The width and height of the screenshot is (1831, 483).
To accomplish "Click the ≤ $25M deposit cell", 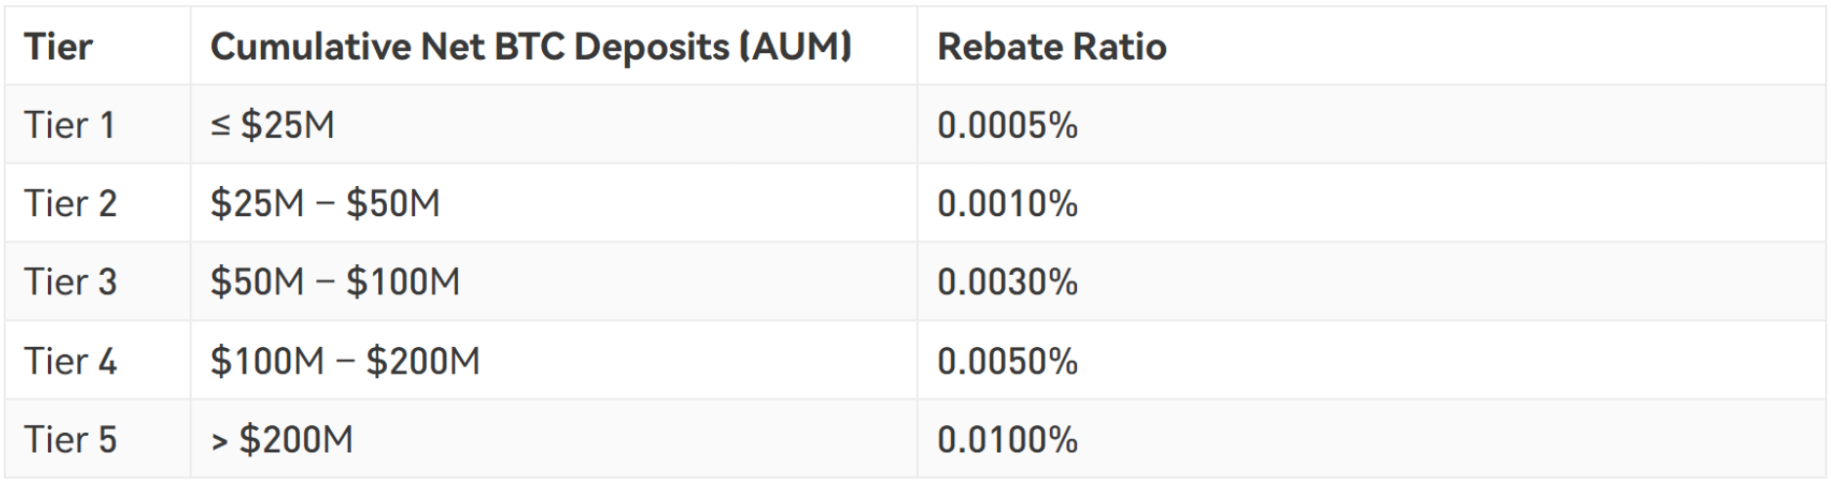I will 272,125.
